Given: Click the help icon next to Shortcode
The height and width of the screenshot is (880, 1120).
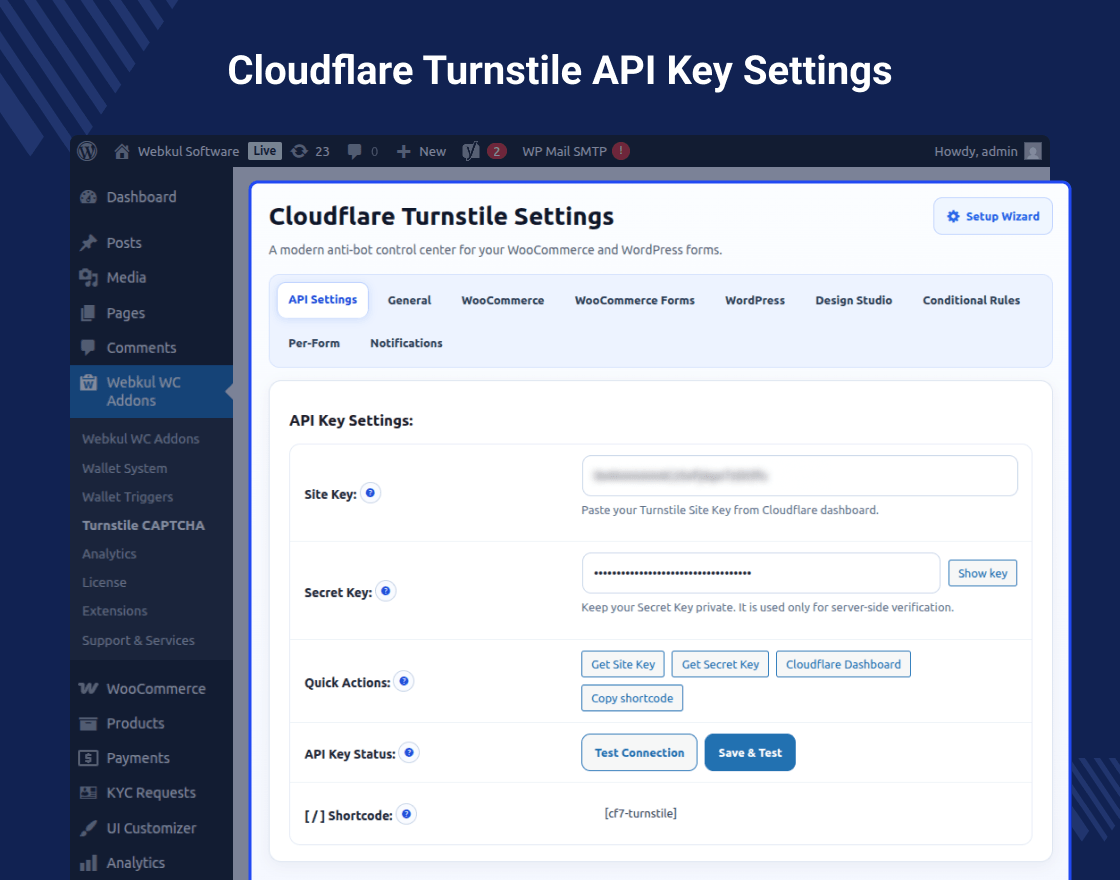Looking at the screenshot, I should tap(406, 814).
